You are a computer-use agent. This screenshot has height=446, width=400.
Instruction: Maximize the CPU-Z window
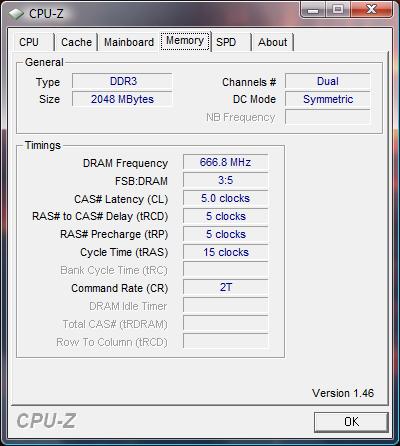click(338, 9)
